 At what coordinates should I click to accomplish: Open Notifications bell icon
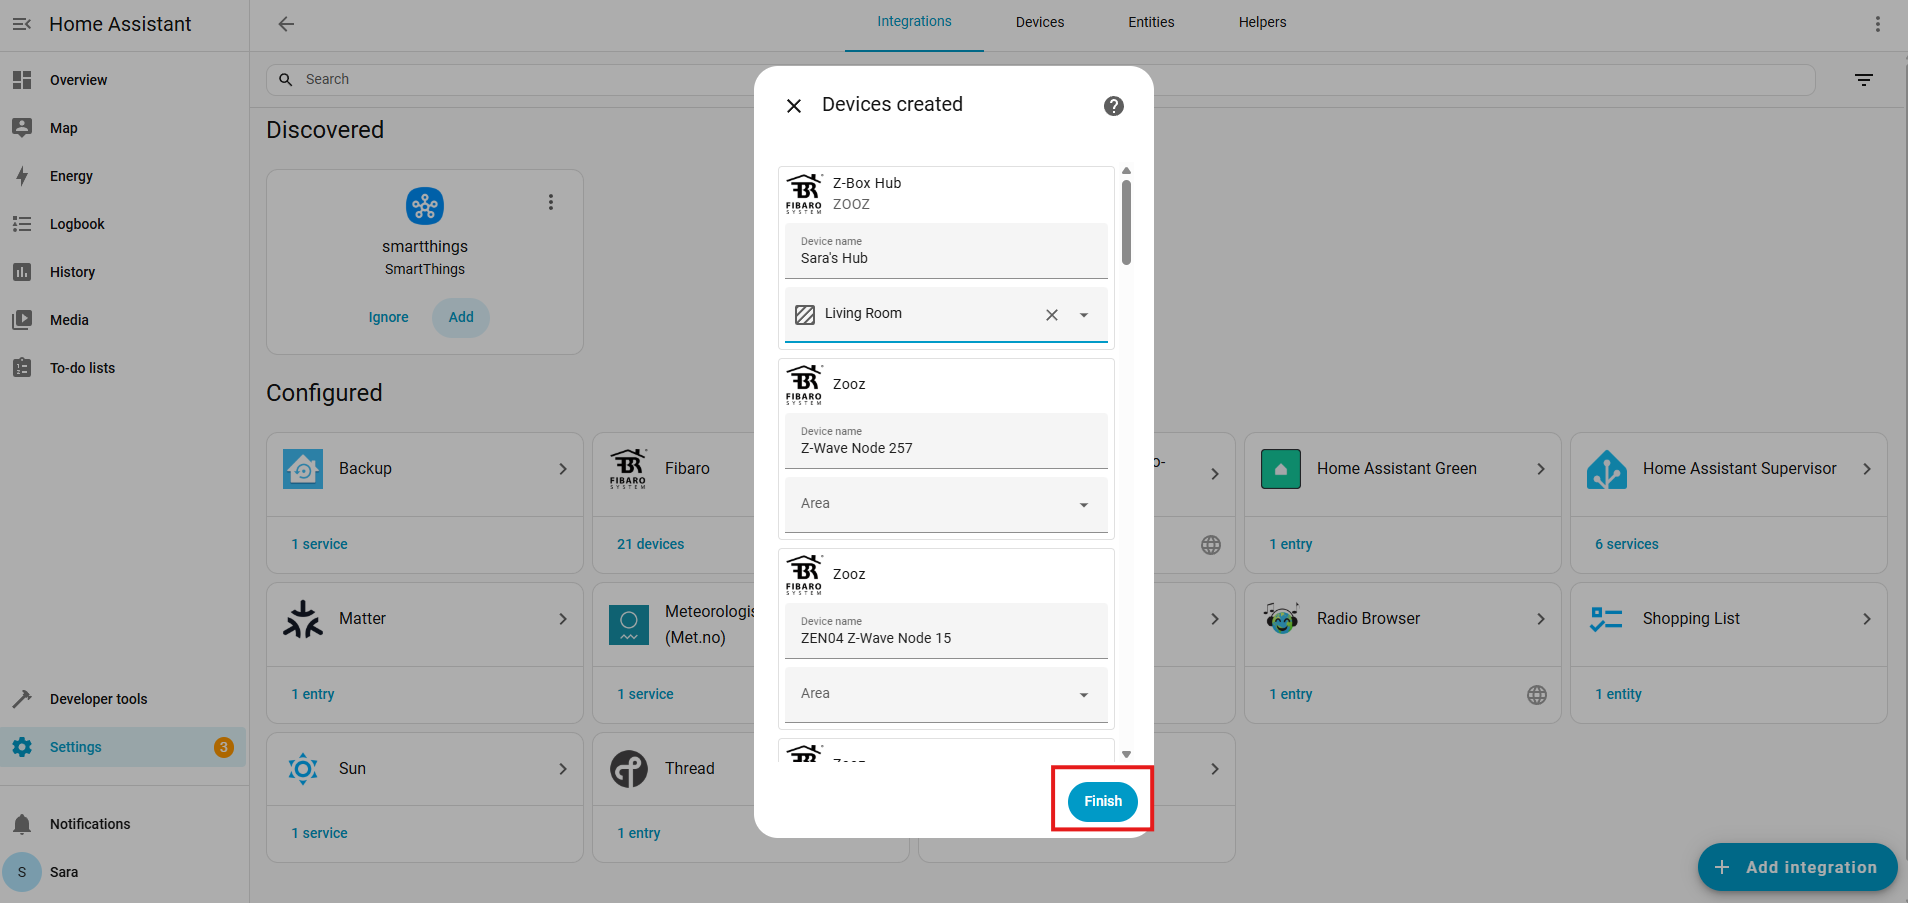click(x=22, y=824)
